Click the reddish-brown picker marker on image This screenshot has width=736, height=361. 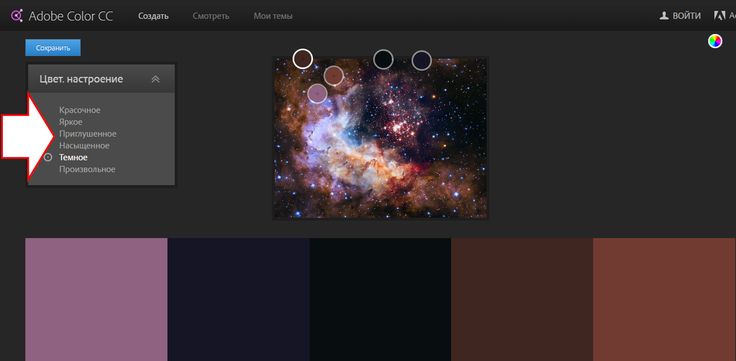point(334,76)
